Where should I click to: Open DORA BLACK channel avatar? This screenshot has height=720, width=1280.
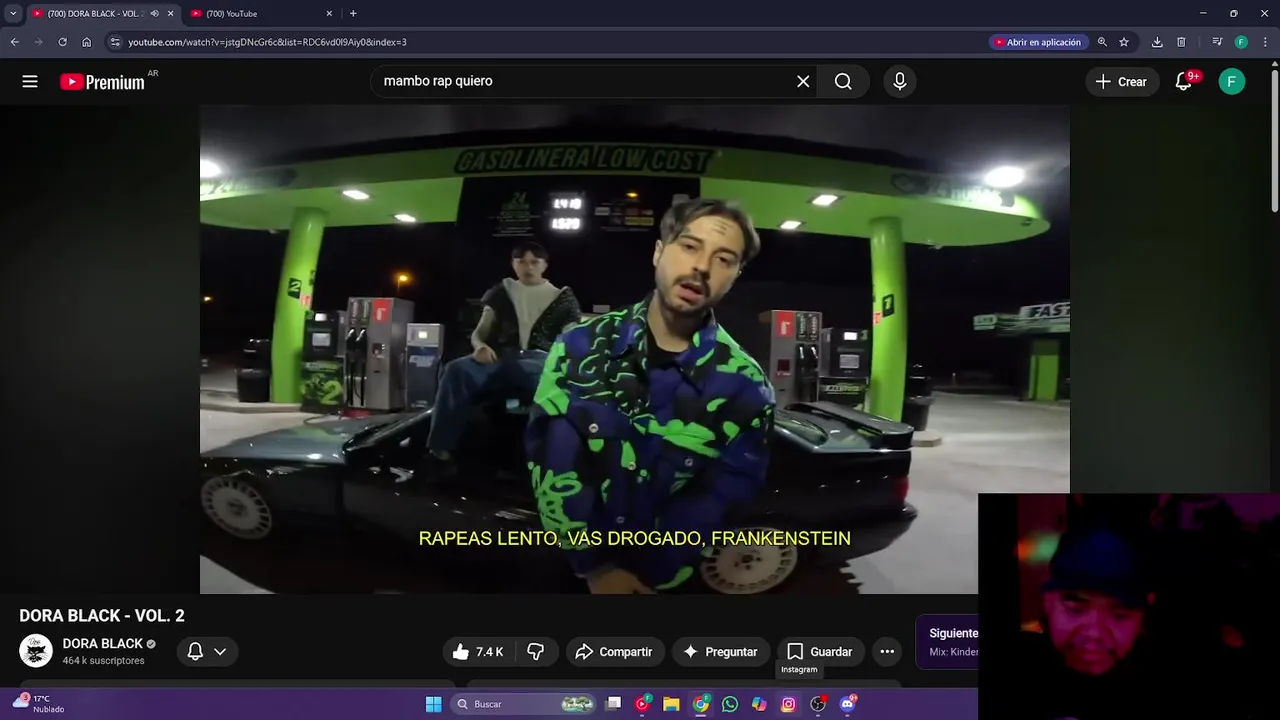36,651
